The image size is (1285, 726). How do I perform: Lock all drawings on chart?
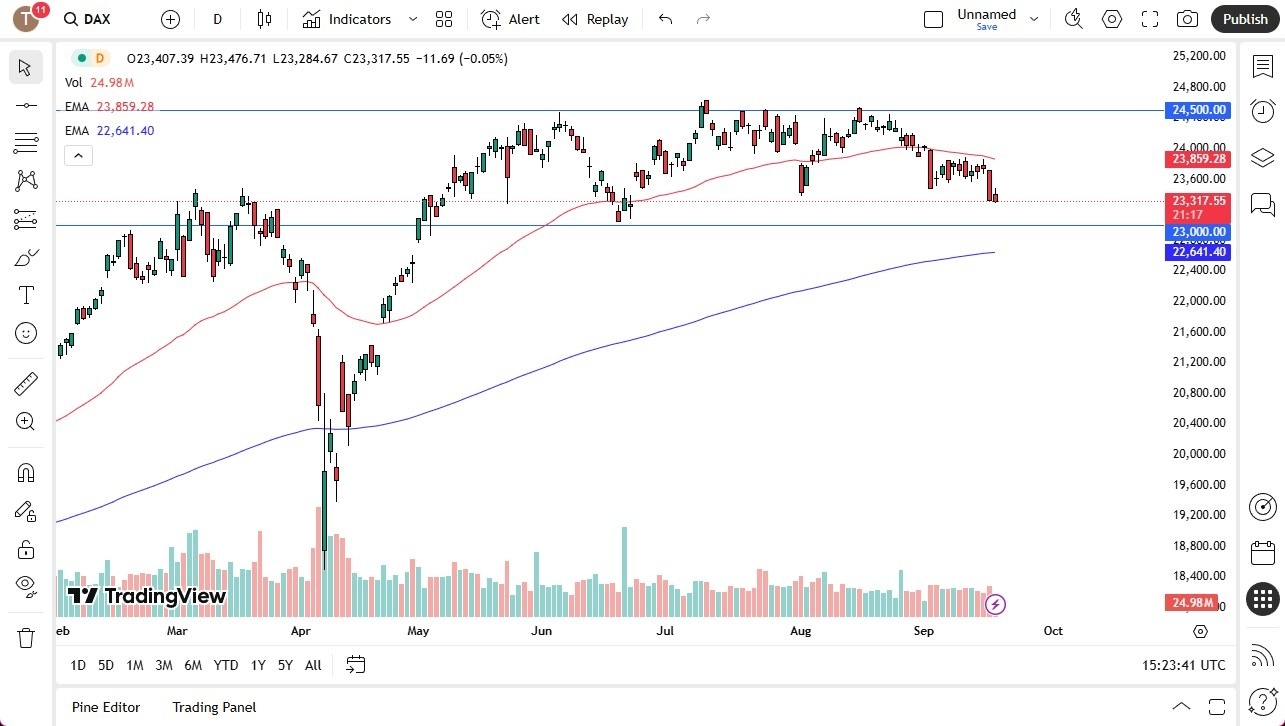click(x=26, y=549)
